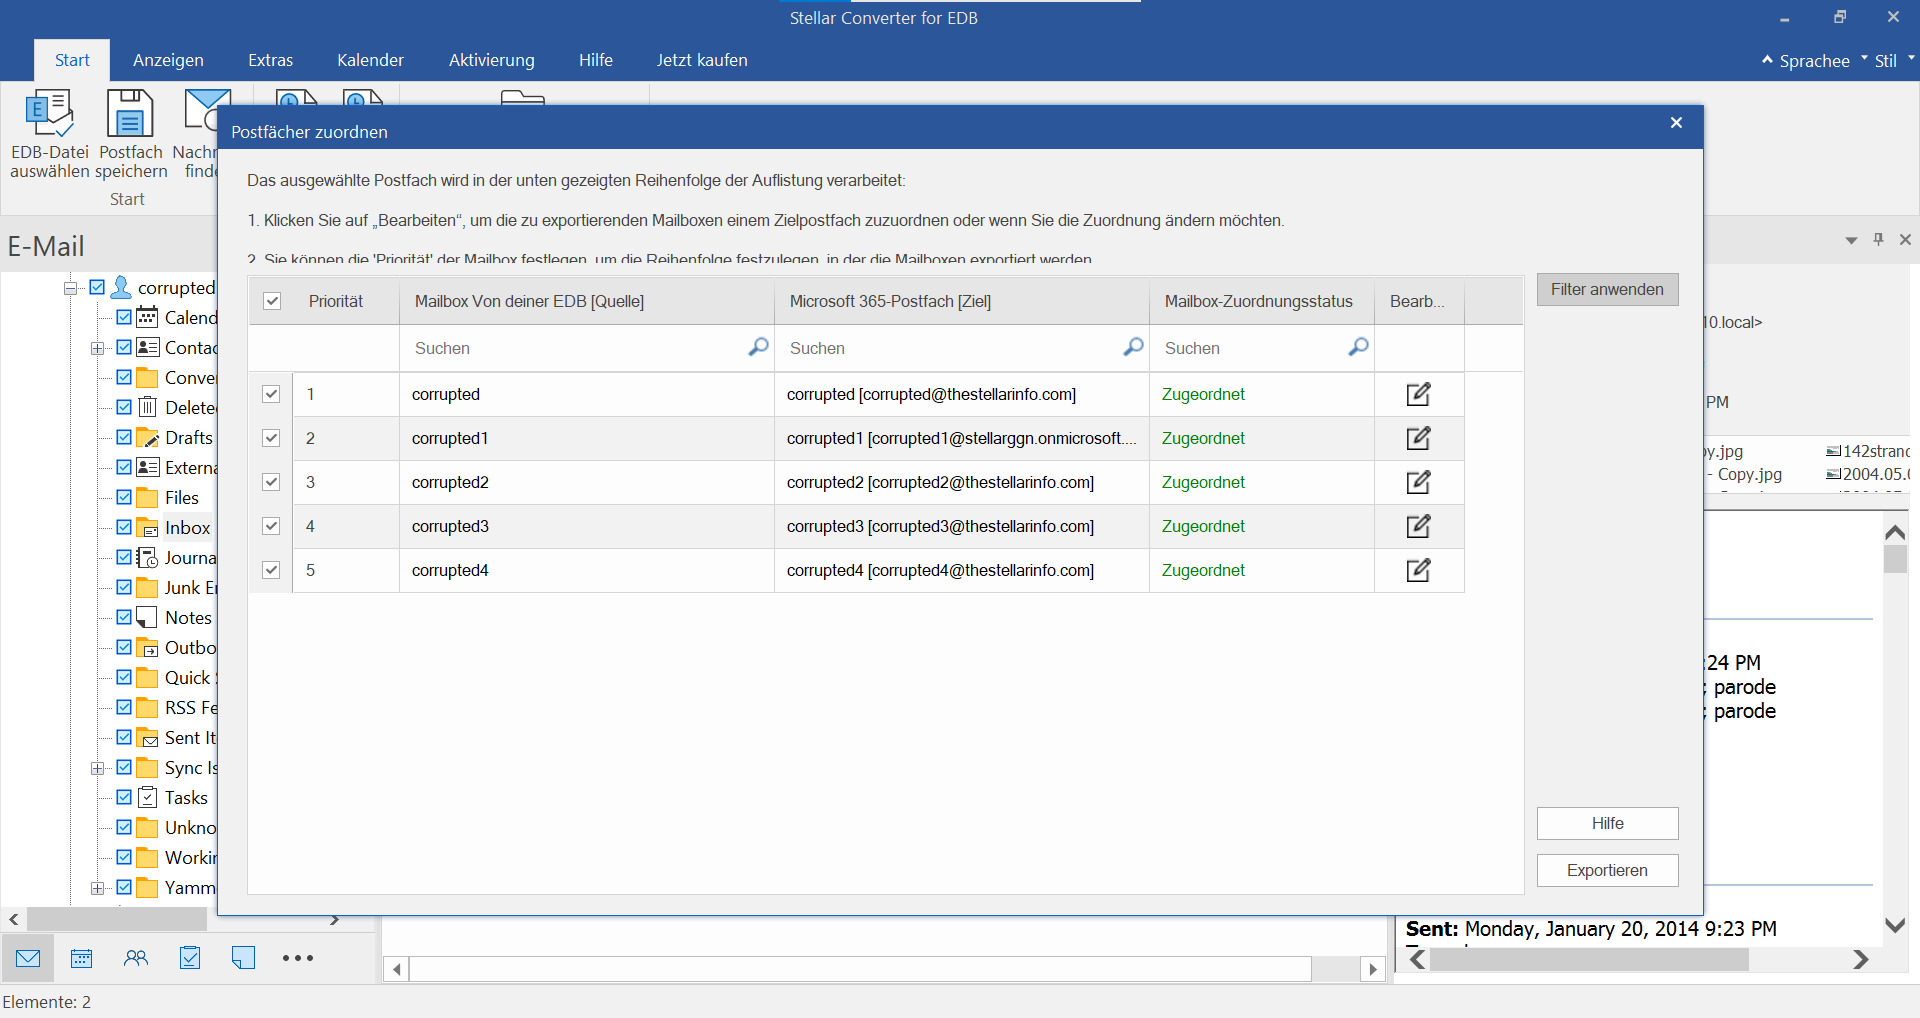This screenshot has height=1018, width=1920.
Task: Uncheck the Inbox folder checkbox
Action: click(124, 527)
